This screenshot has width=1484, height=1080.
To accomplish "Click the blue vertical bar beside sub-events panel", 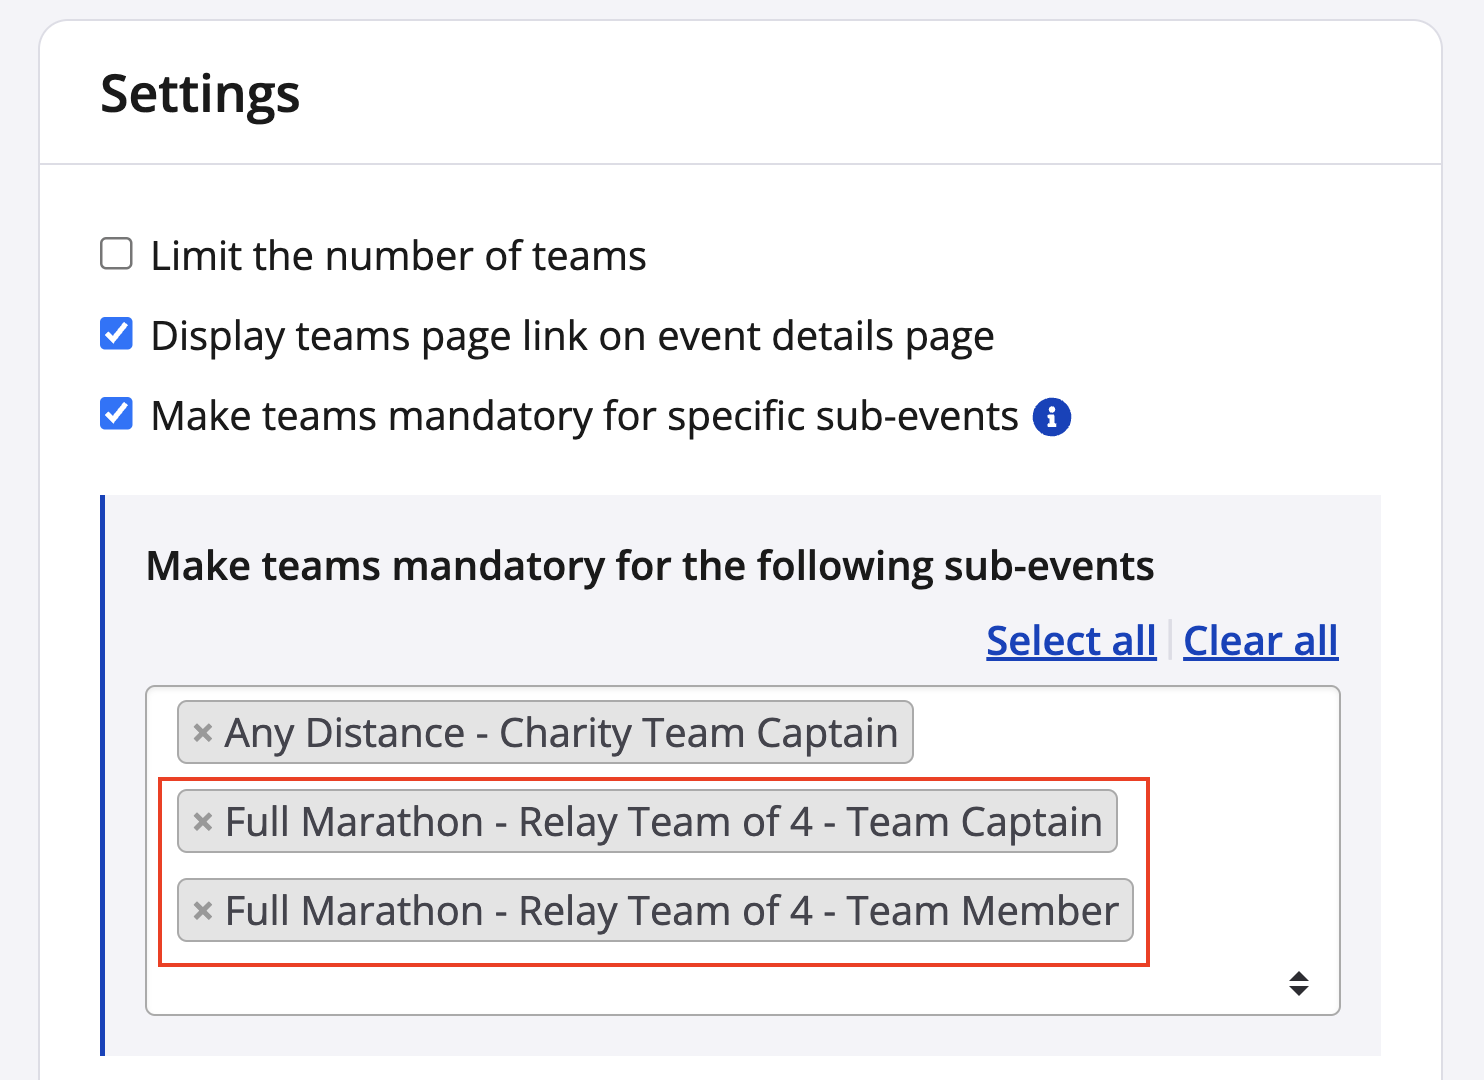I will (x=103, y=775).
